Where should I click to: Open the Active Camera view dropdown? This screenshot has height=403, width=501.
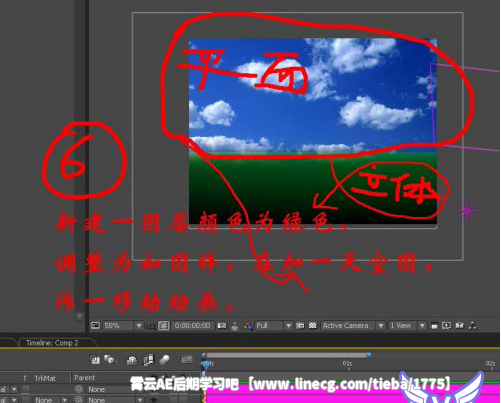[x=353, y=326]
